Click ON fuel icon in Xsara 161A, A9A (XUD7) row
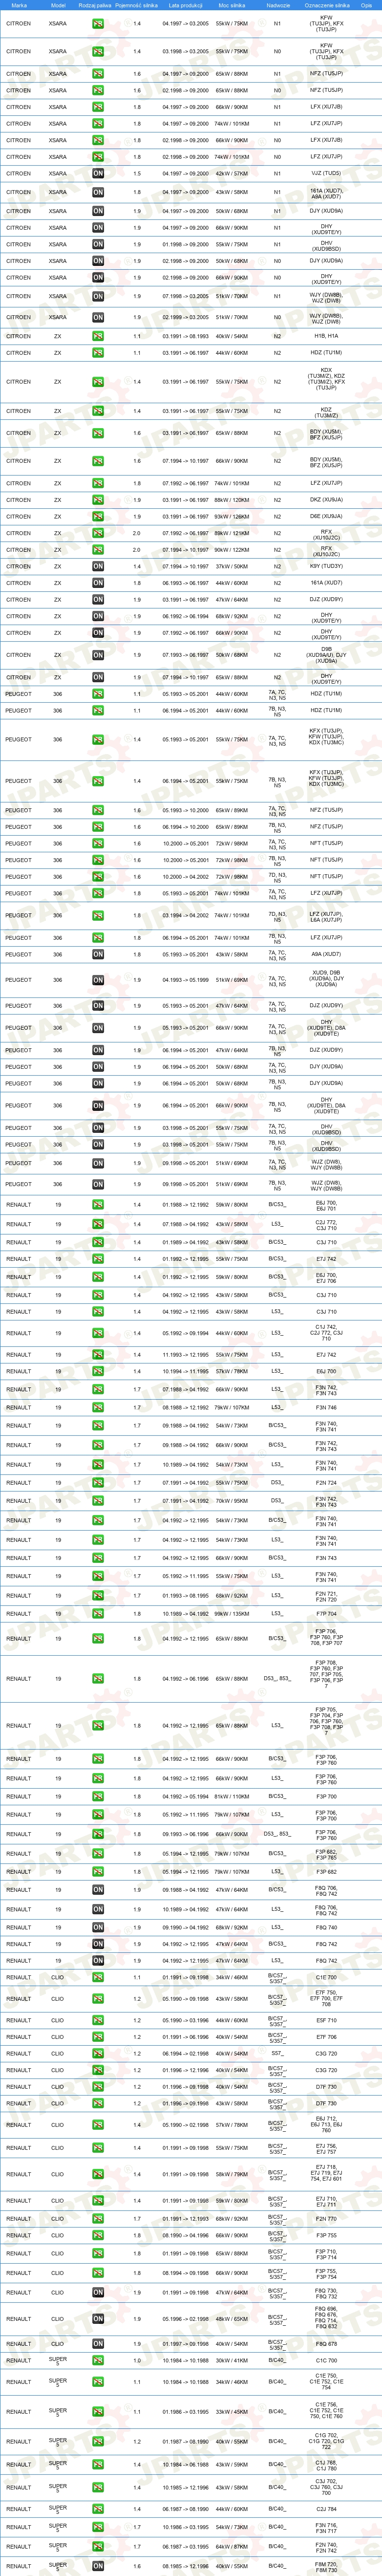 click(x=98, y=192)
